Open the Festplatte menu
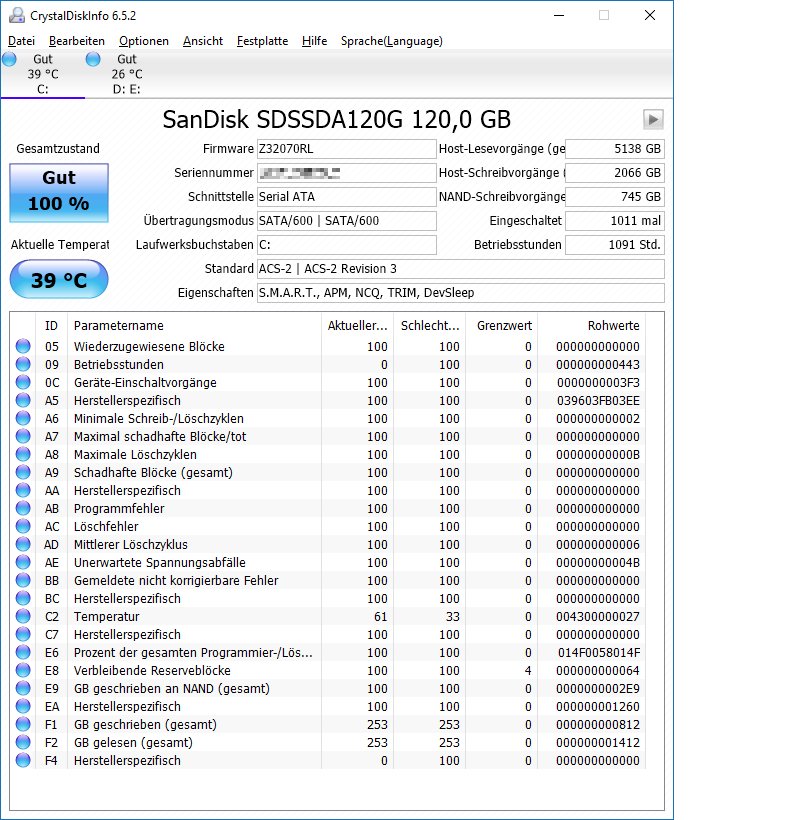The height and width of the screenshot is (820, 800). pyautogui.click(x=262, y=41)
